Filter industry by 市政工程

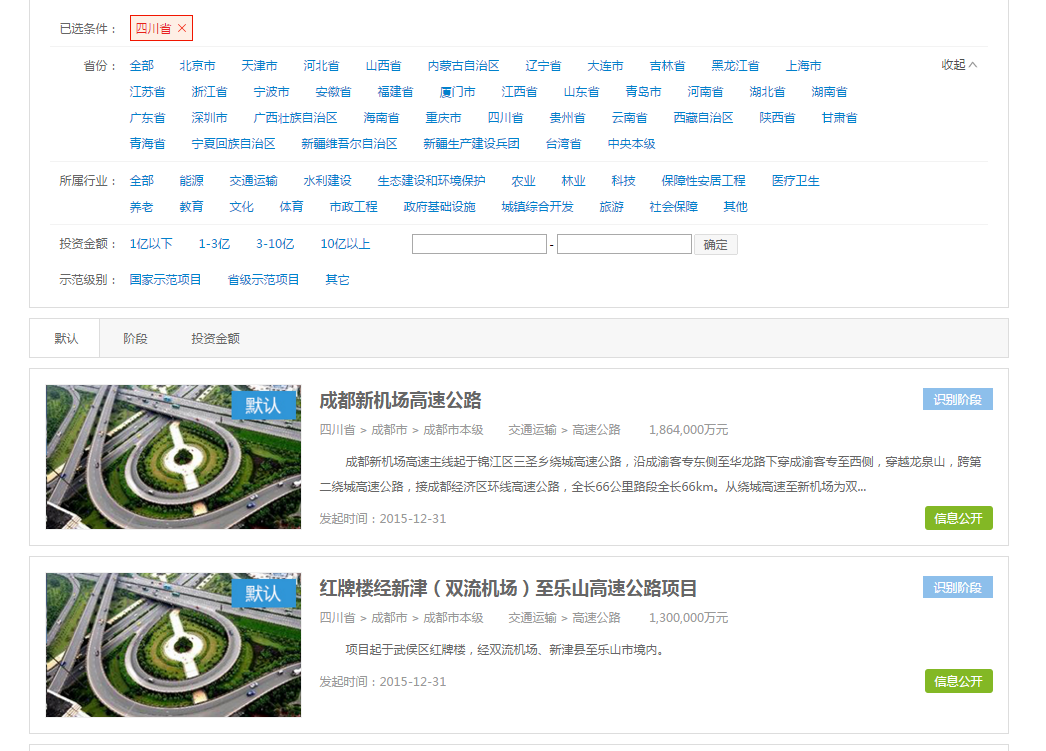coord(354,207)
